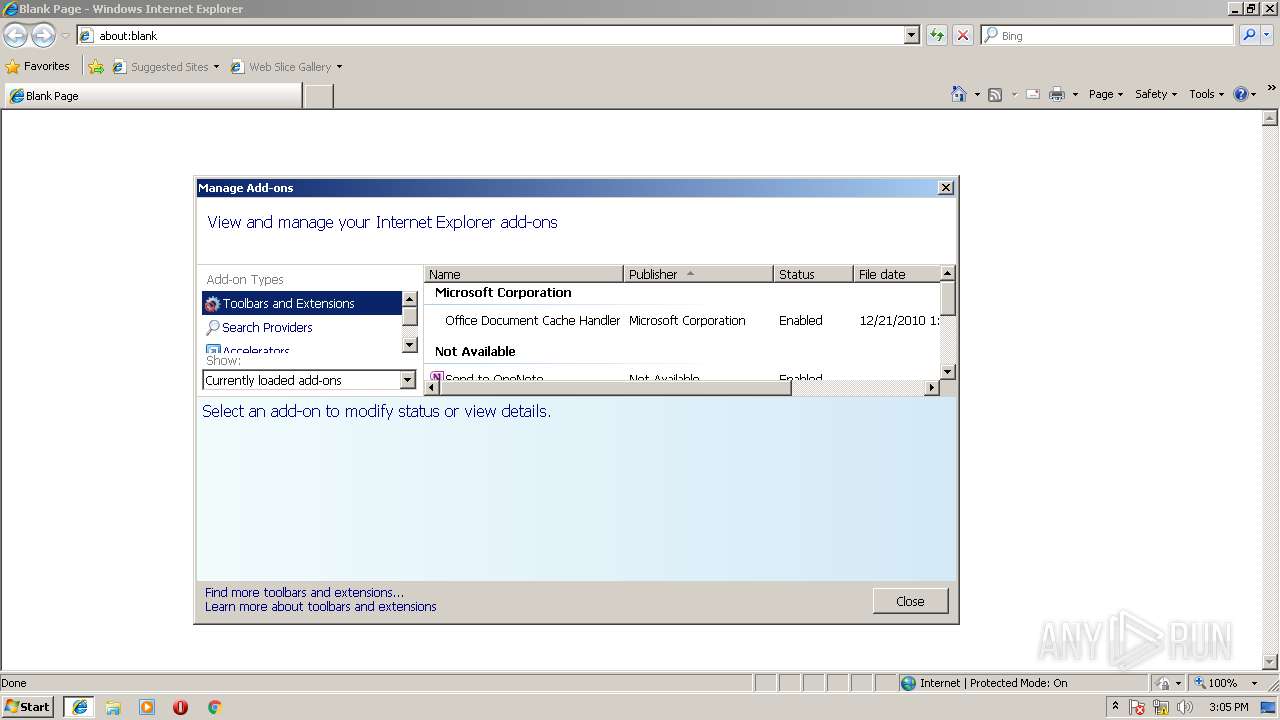Open the Safety menu
This screenshot has width=1280, height=720.
pyautogui.click(x=1155, y=94)
